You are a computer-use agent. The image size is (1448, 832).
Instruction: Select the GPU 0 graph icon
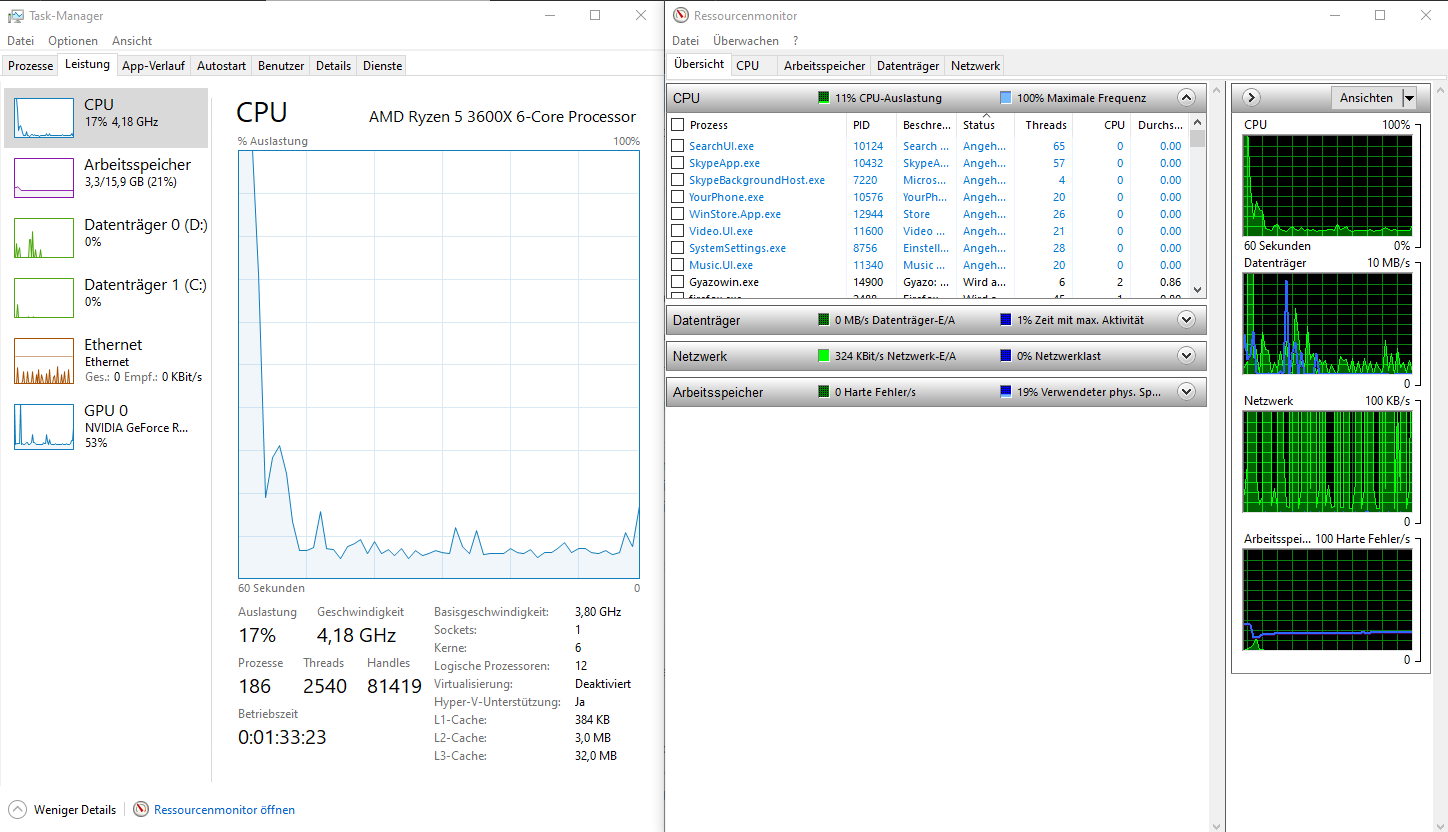[43, 426]
